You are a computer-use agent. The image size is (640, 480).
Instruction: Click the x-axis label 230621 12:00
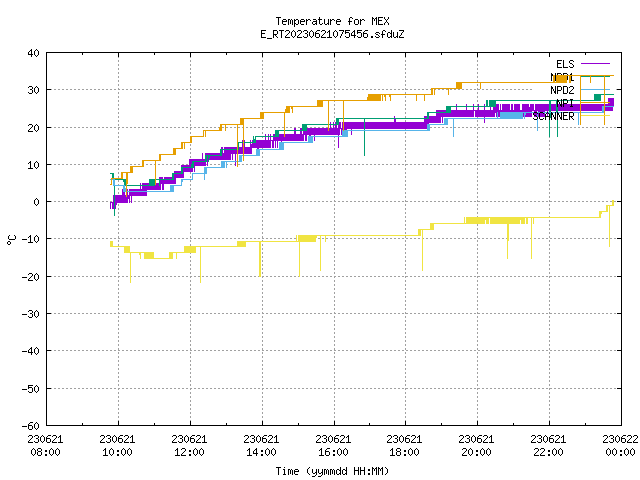[189, 446]
